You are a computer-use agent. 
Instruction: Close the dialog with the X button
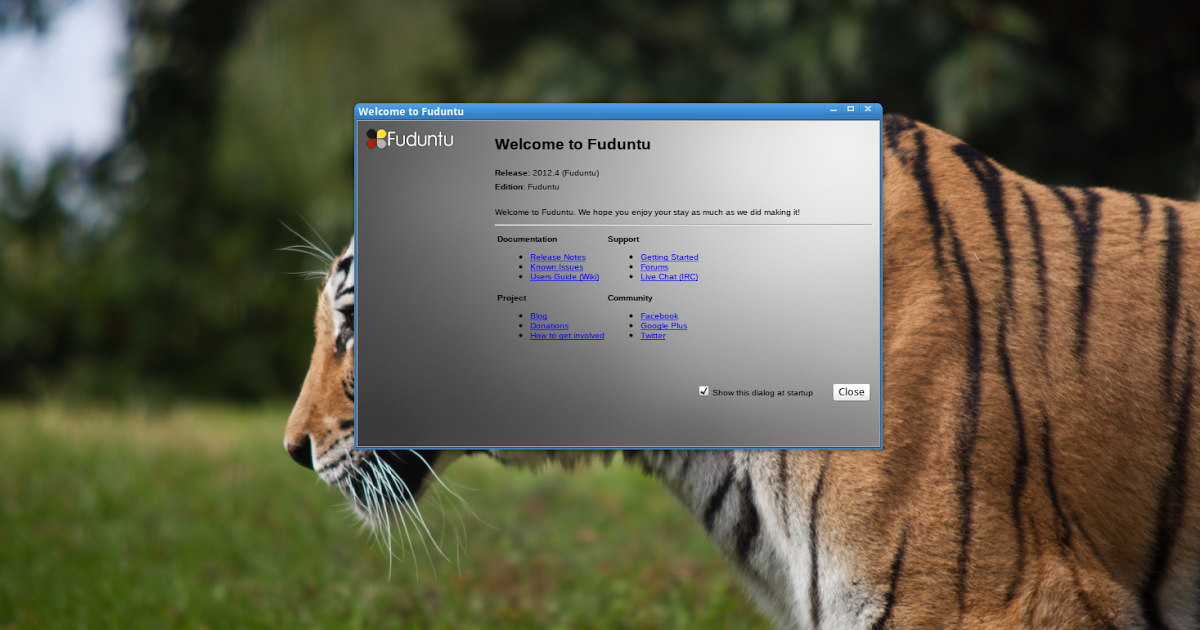pos(867,110)
